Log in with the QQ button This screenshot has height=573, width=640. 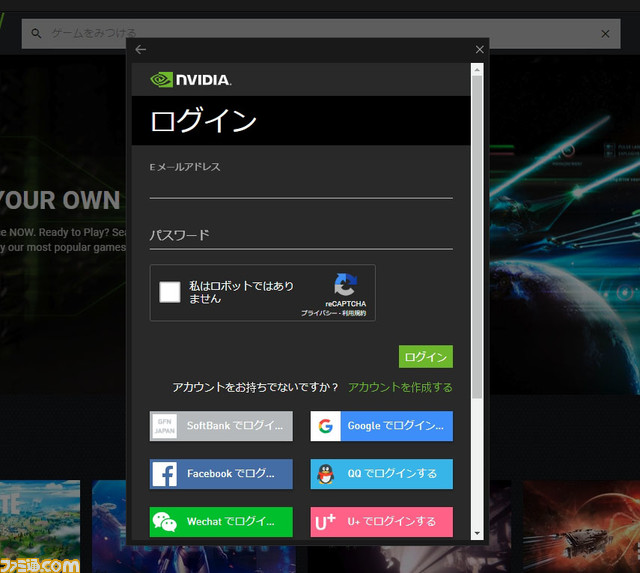tap(382, 474)
